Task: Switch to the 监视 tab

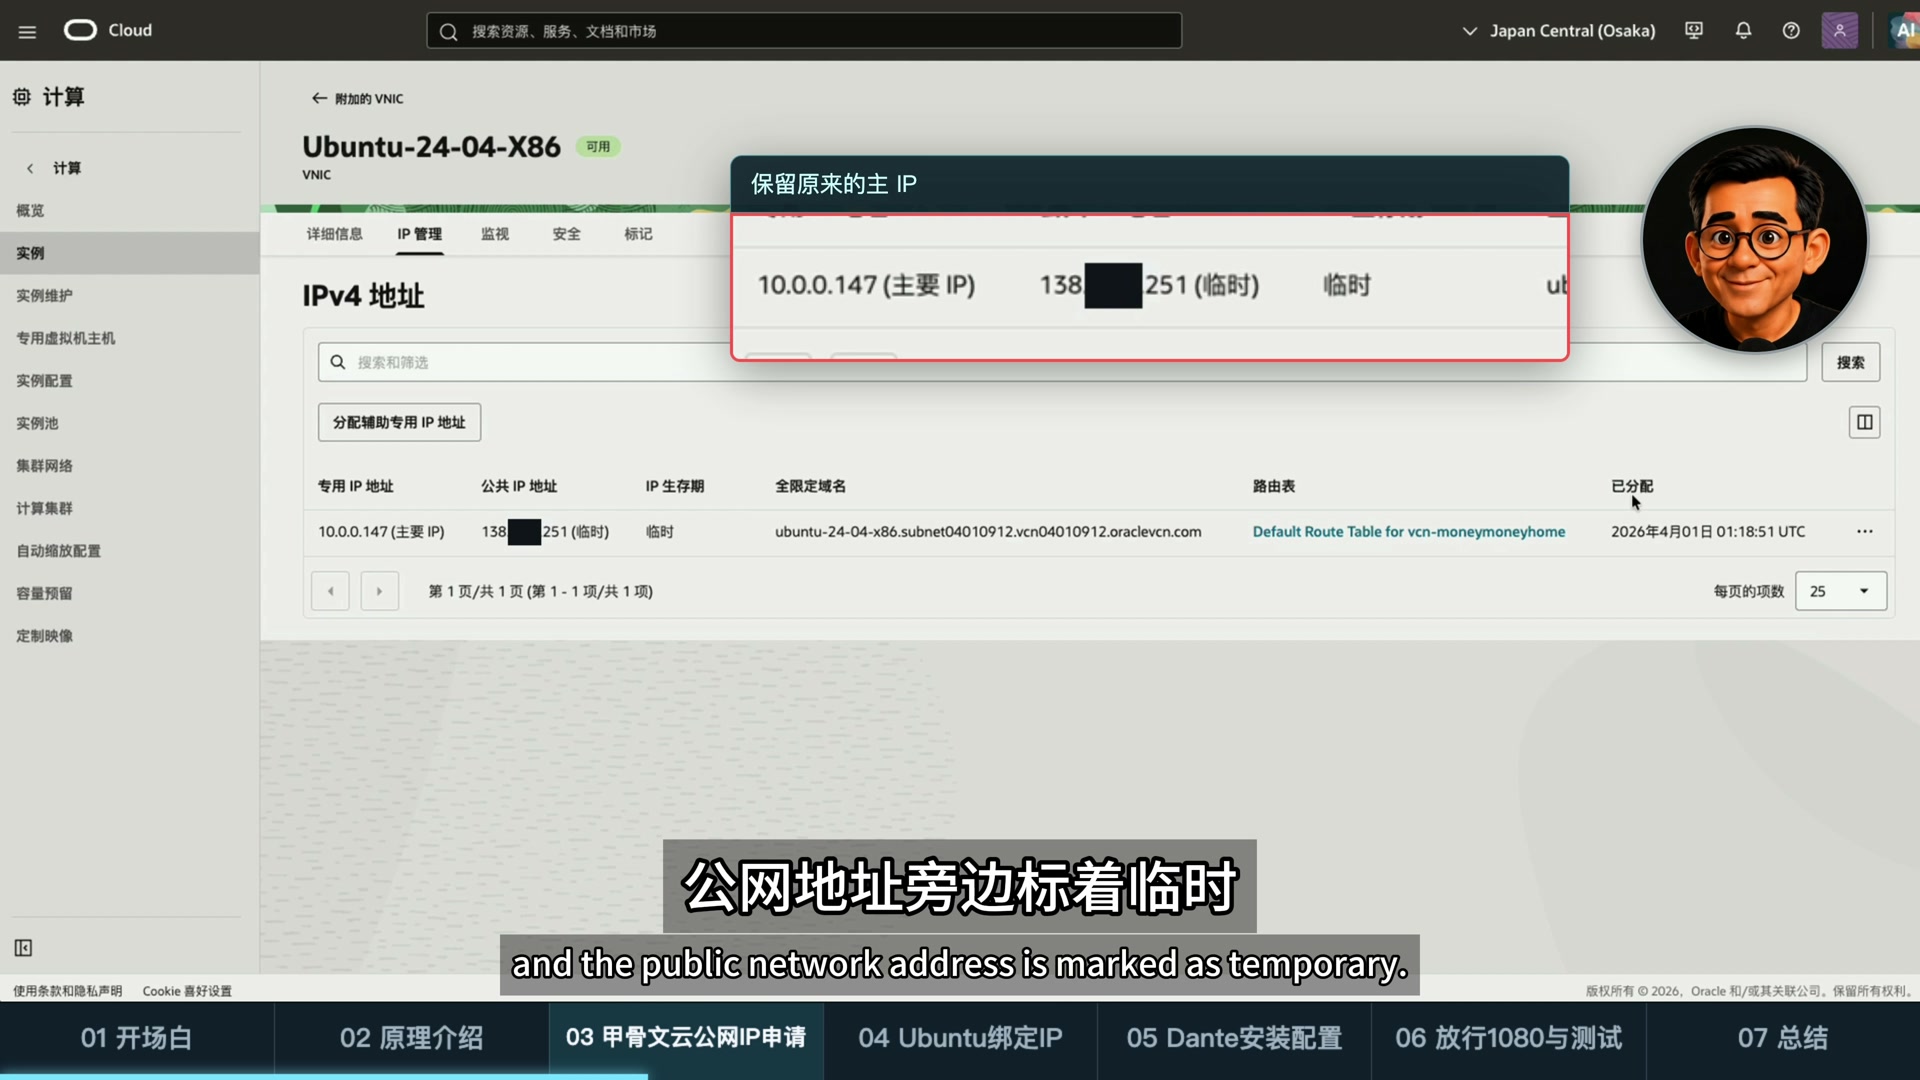Action: (495, 234)
